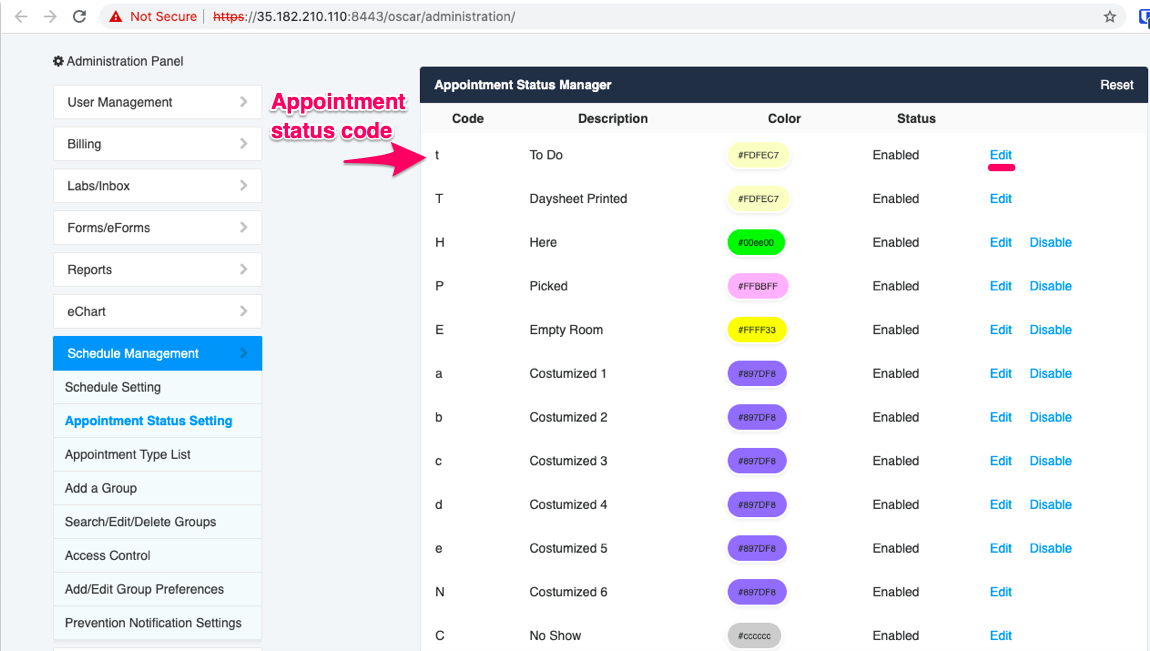Bookmark page with star icon
This screenshot has width=1150, height=651.
pyautogui.click(x=1110, y=16)
